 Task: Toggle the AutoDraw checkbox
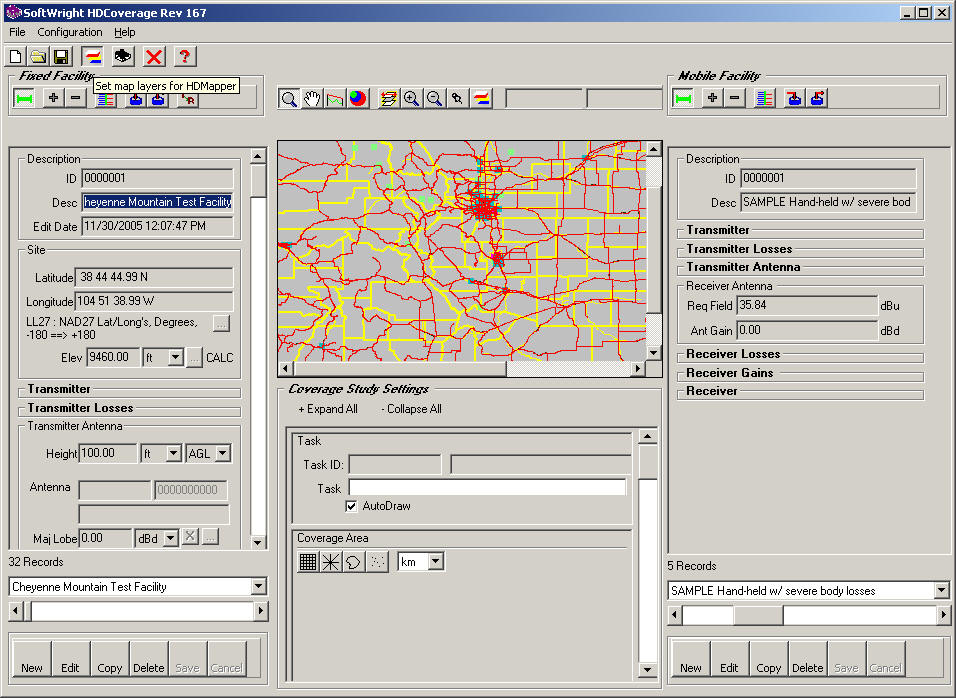click(x=351, y=506)
